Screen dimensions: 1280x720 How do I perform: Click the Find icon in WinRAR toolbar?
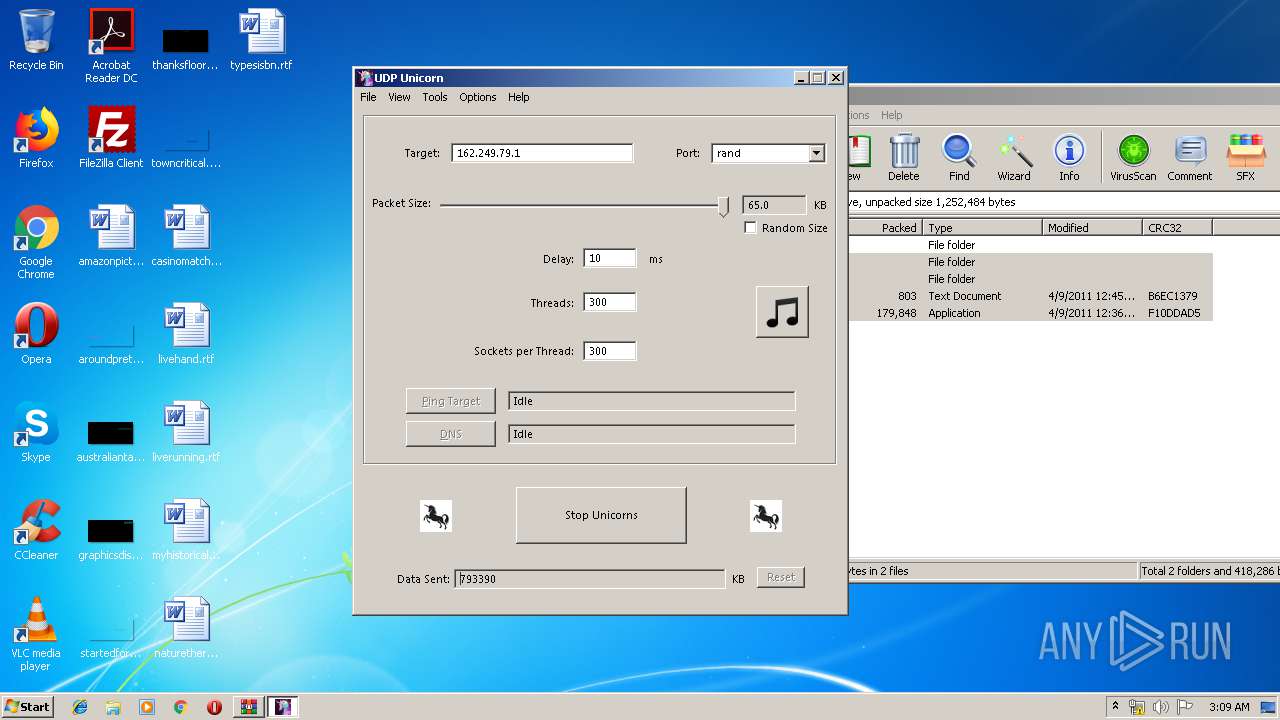tap(959, 158)
